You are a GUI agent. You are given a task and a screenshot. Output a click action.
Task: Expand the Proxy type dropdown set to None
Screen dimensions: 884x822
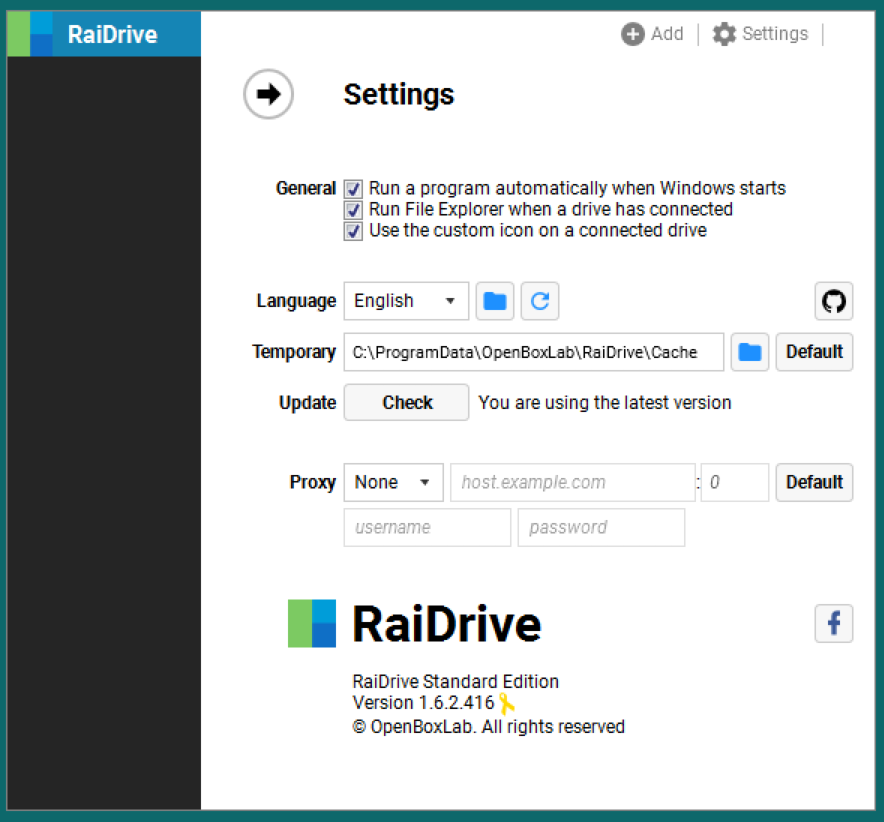pos(393,482)
